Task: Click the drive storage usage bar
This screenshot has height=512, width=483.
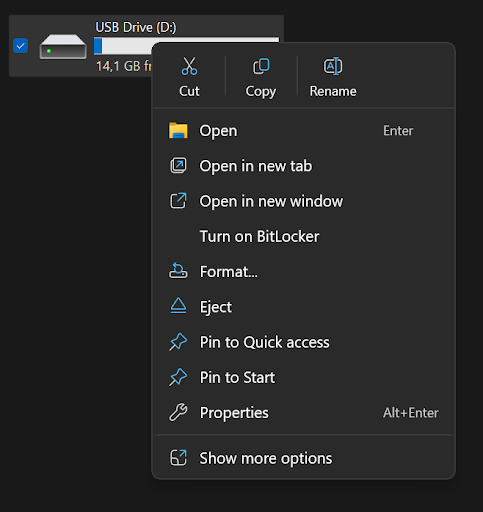Action: [123, 46]
